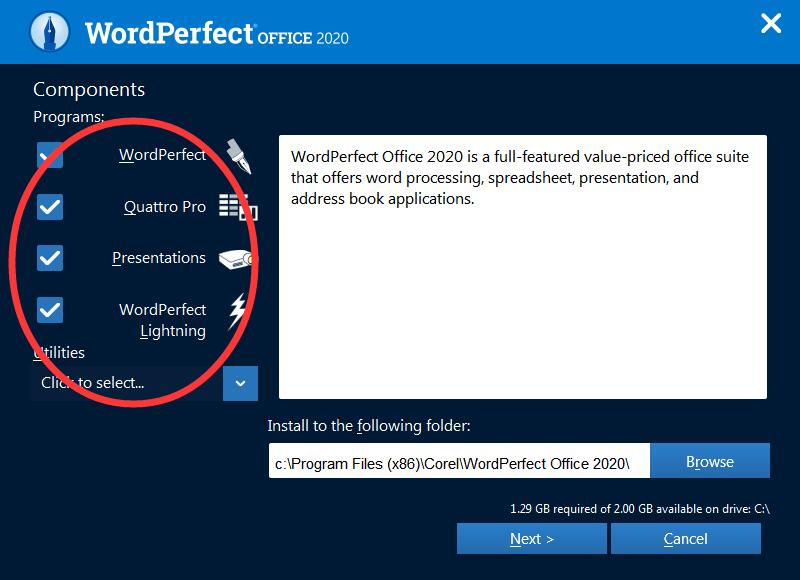Click the product description text box
This screenshot has width=800, height=580.
522,267
